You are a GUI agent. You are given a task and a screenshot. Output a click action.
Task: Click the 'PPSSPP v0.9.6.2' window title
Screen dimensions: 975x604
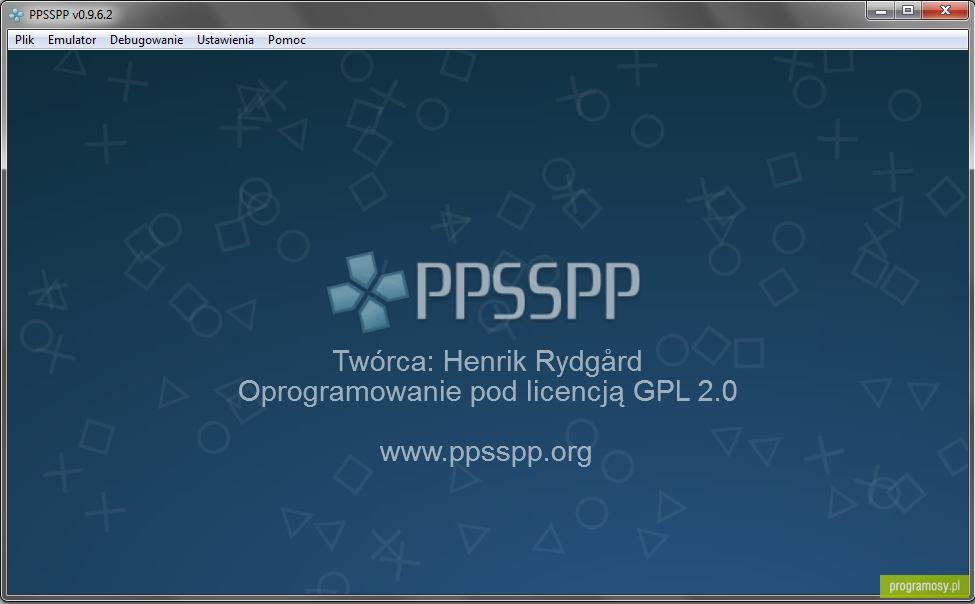pos(71,14)
